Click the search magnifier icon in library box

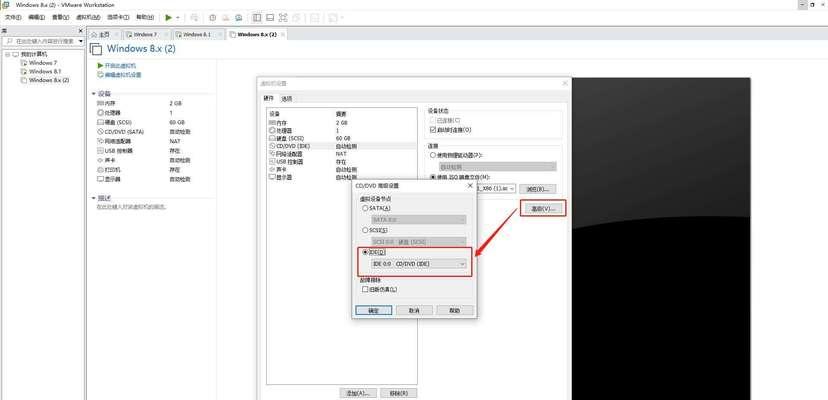tap(9, 41)
